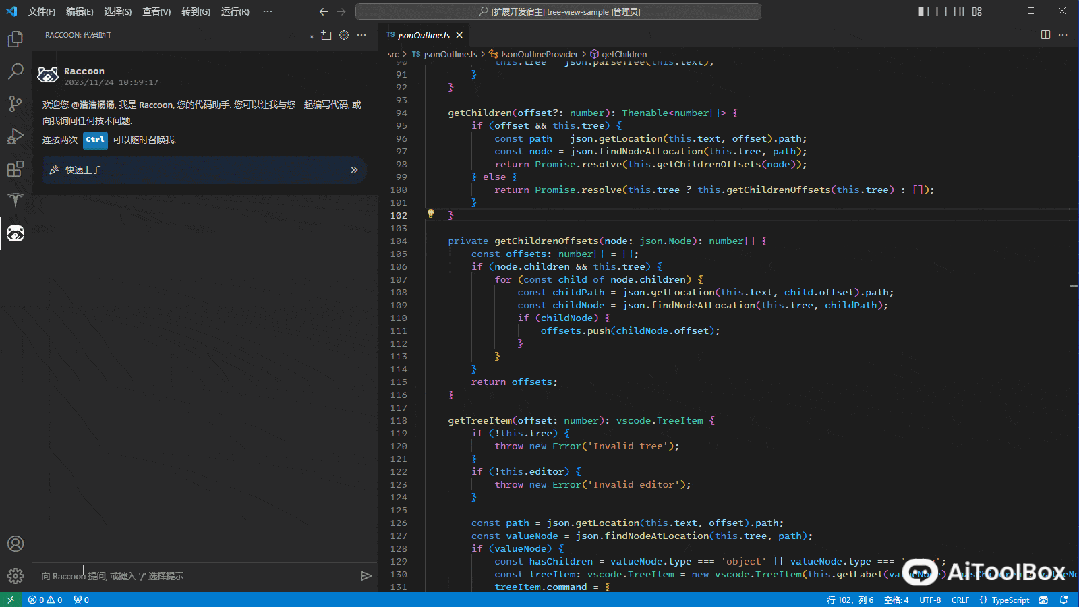Screen dimensions: 1079x607
Task: Show errors and warnings count in status bar
Action: point(45,600)
